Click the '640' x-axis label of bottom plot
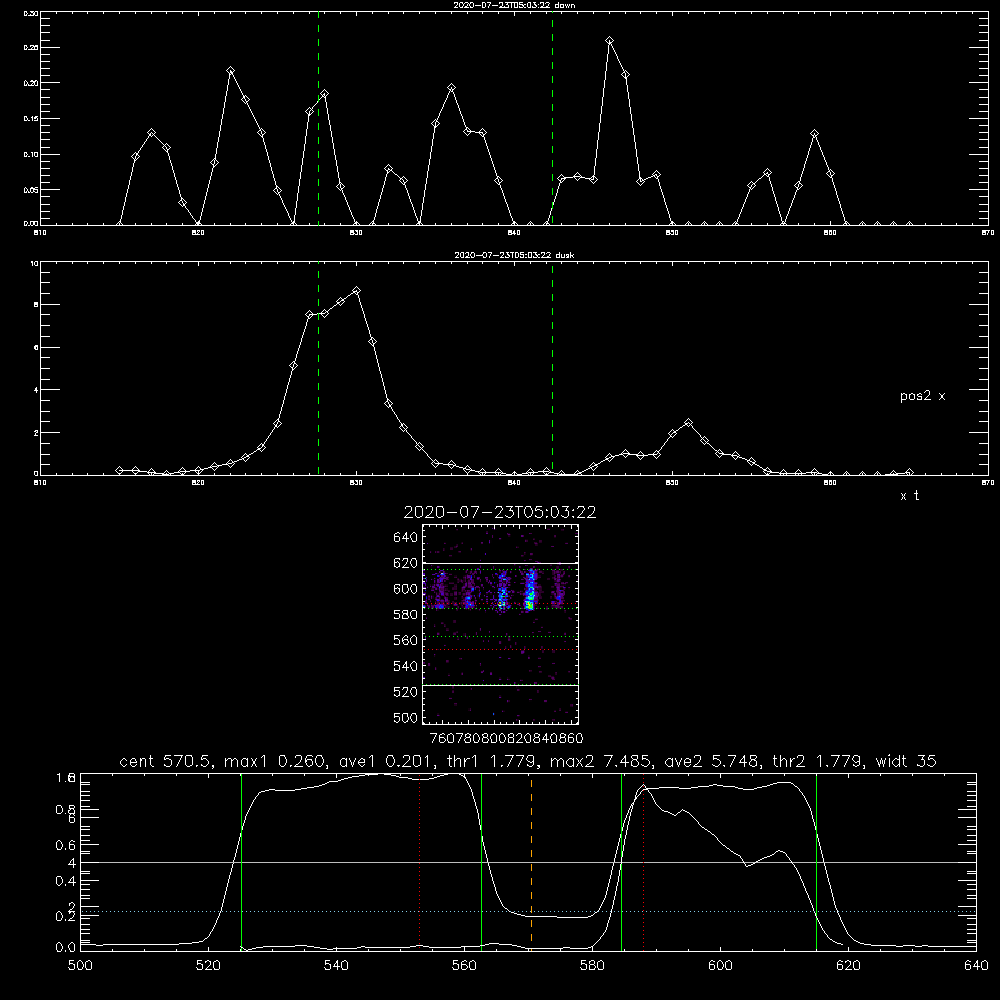Screen dimensions: 1000x1000 click(976, 966)
